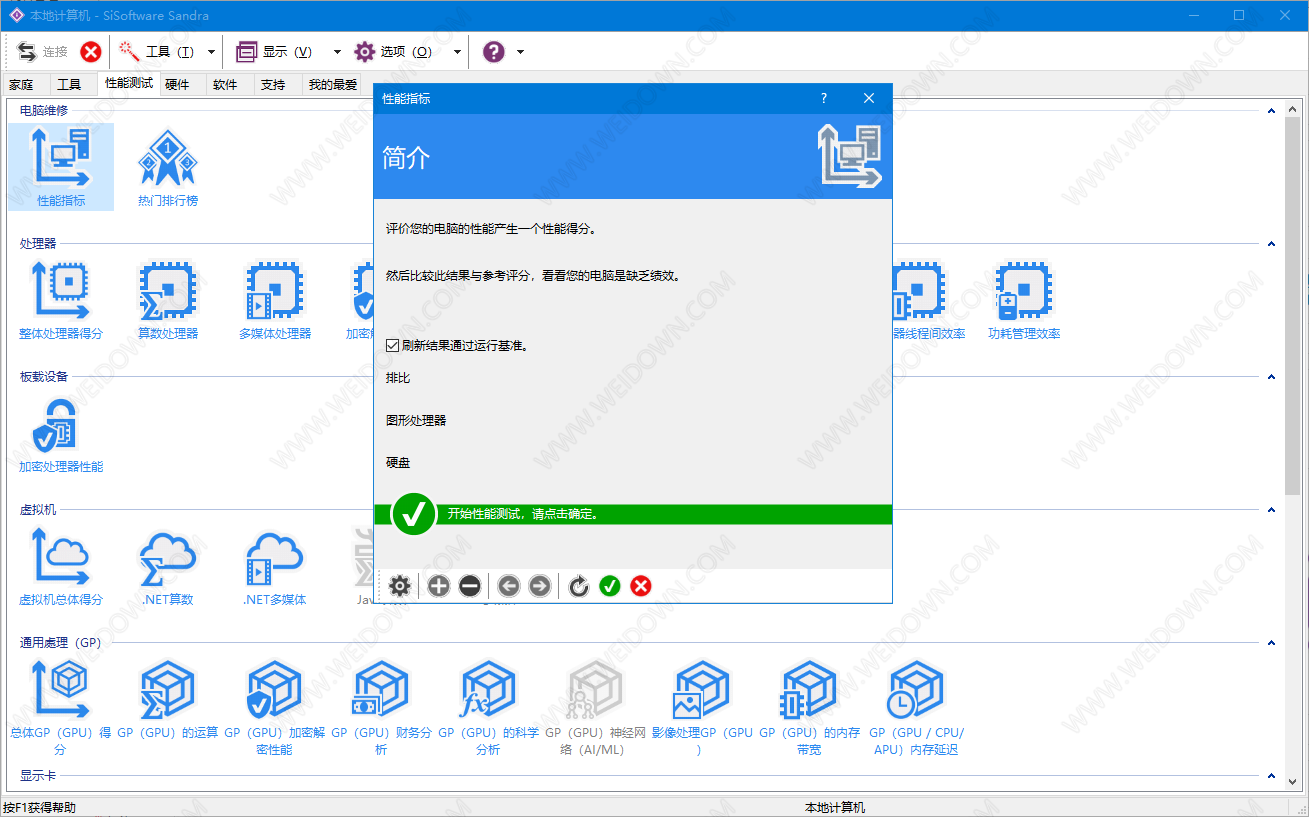Collapse the 处理器 section
The image size is (1309, 817).
(1272, 243)
